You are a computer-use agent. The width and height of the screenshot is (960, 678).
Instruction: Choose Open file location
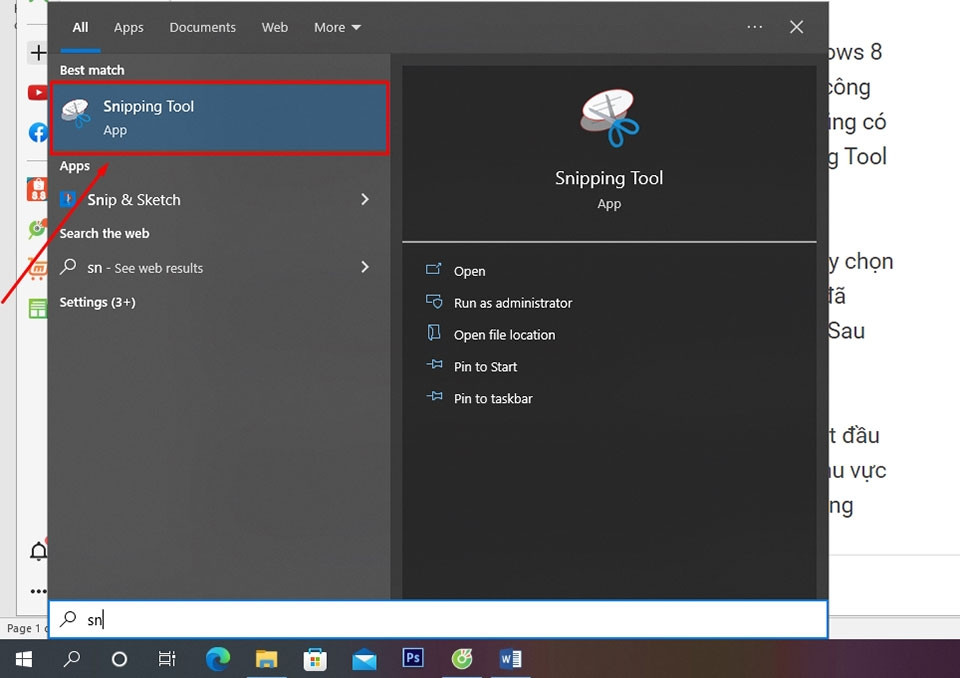pos(504,335)
